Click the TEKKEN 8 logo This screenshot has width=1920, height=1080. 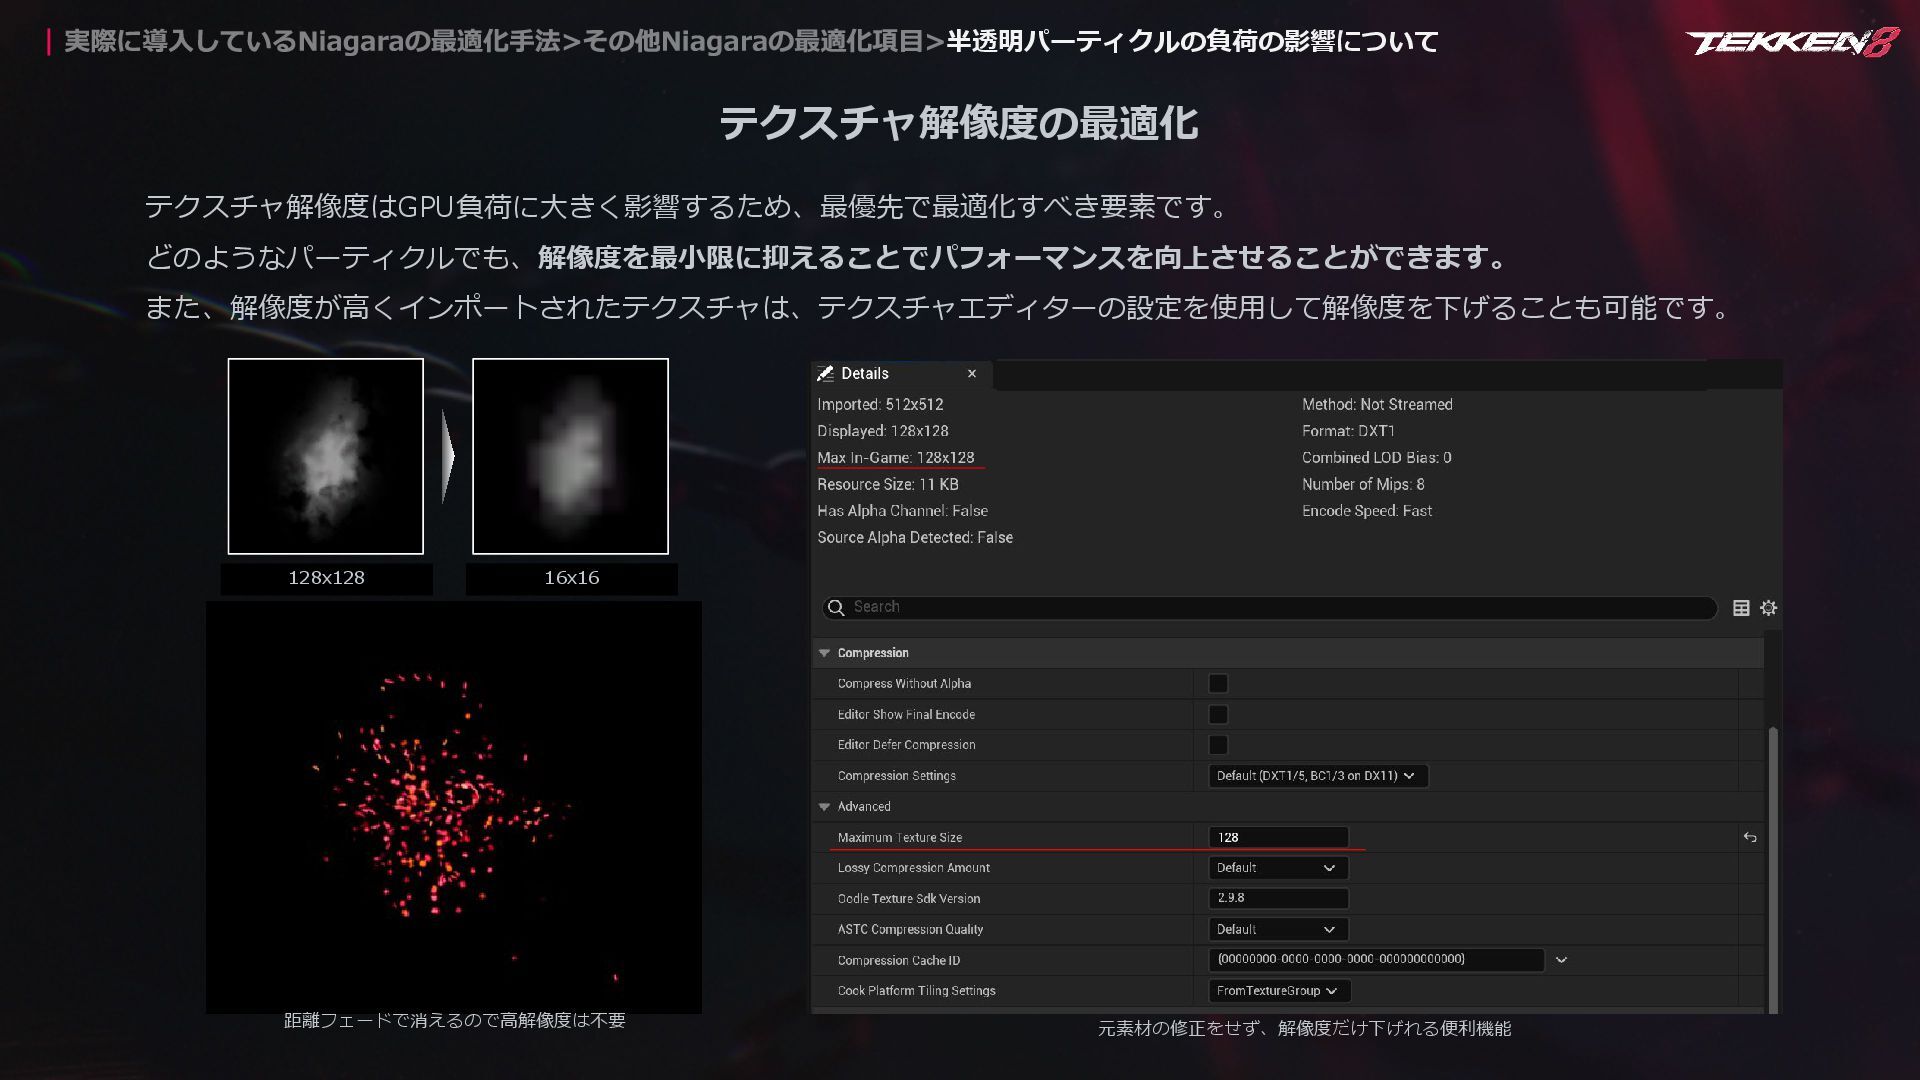pos(1790,42)
